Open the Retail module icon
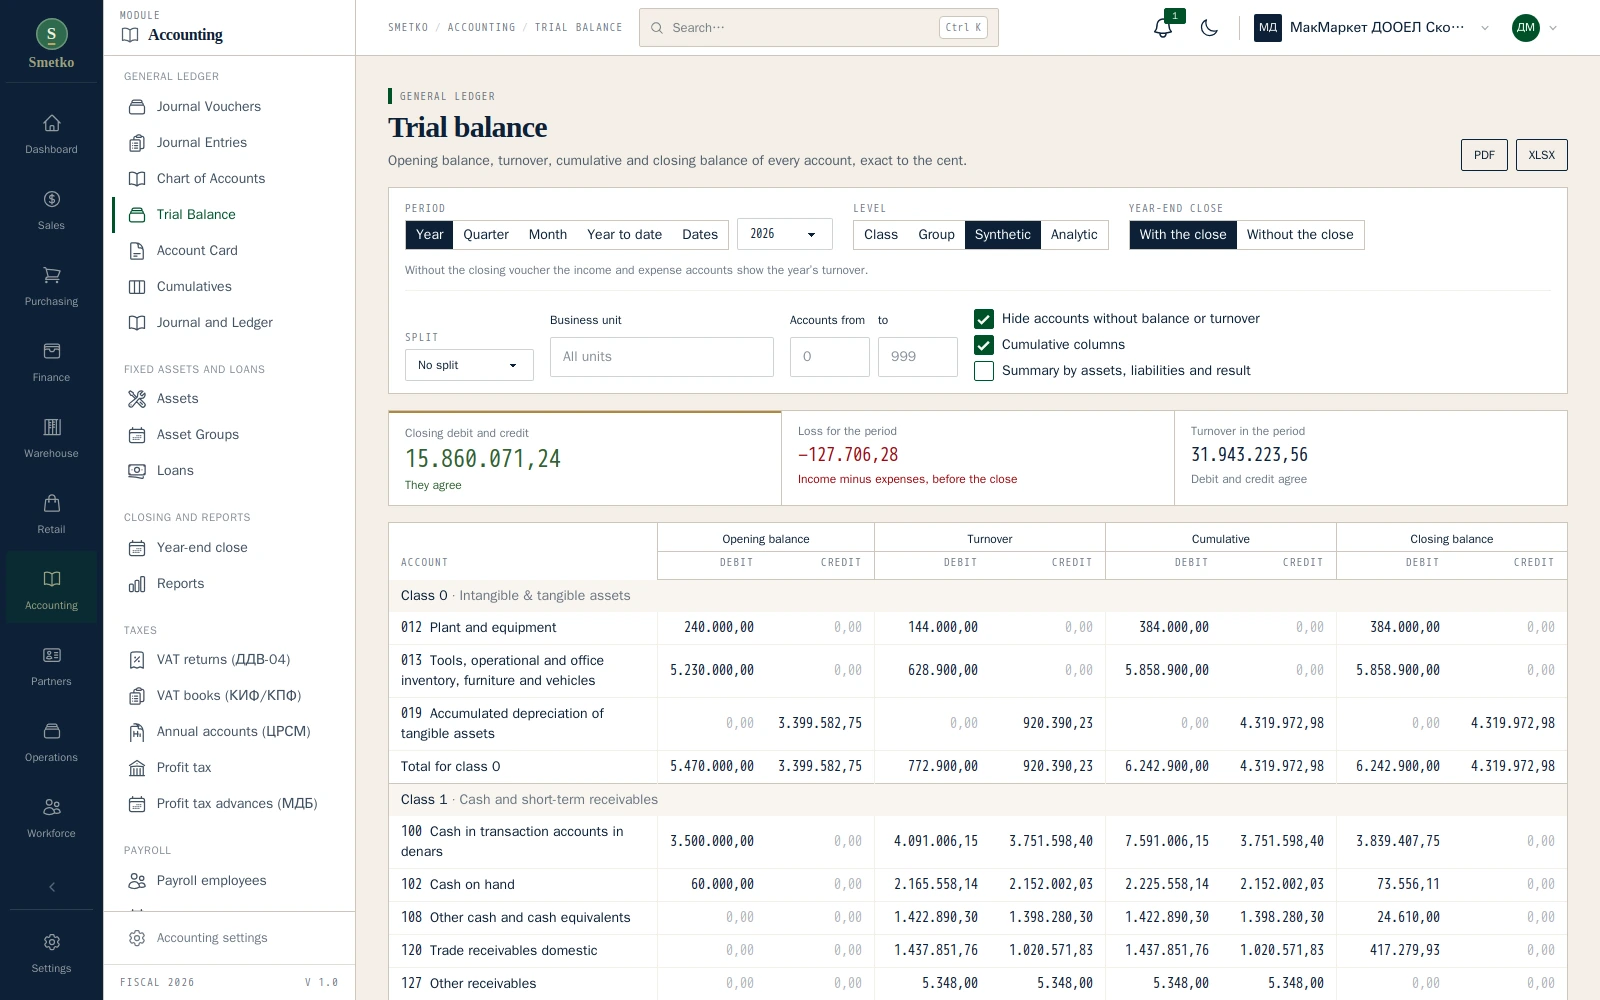Screen dimensions: 1600x1000 51,514
